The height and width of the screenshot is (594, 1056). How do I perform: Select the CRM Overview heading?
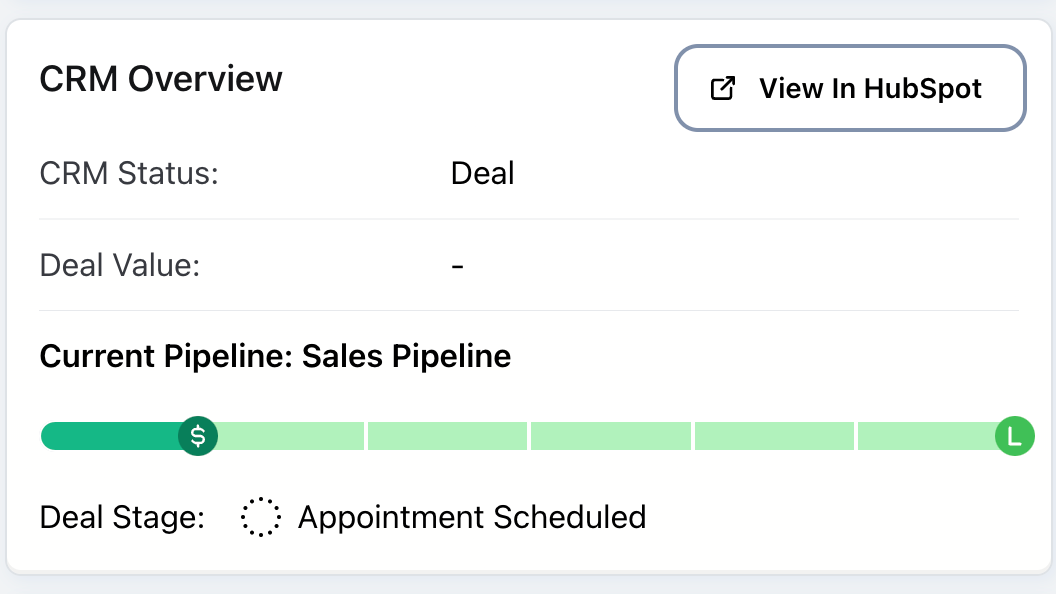[161, 79]
